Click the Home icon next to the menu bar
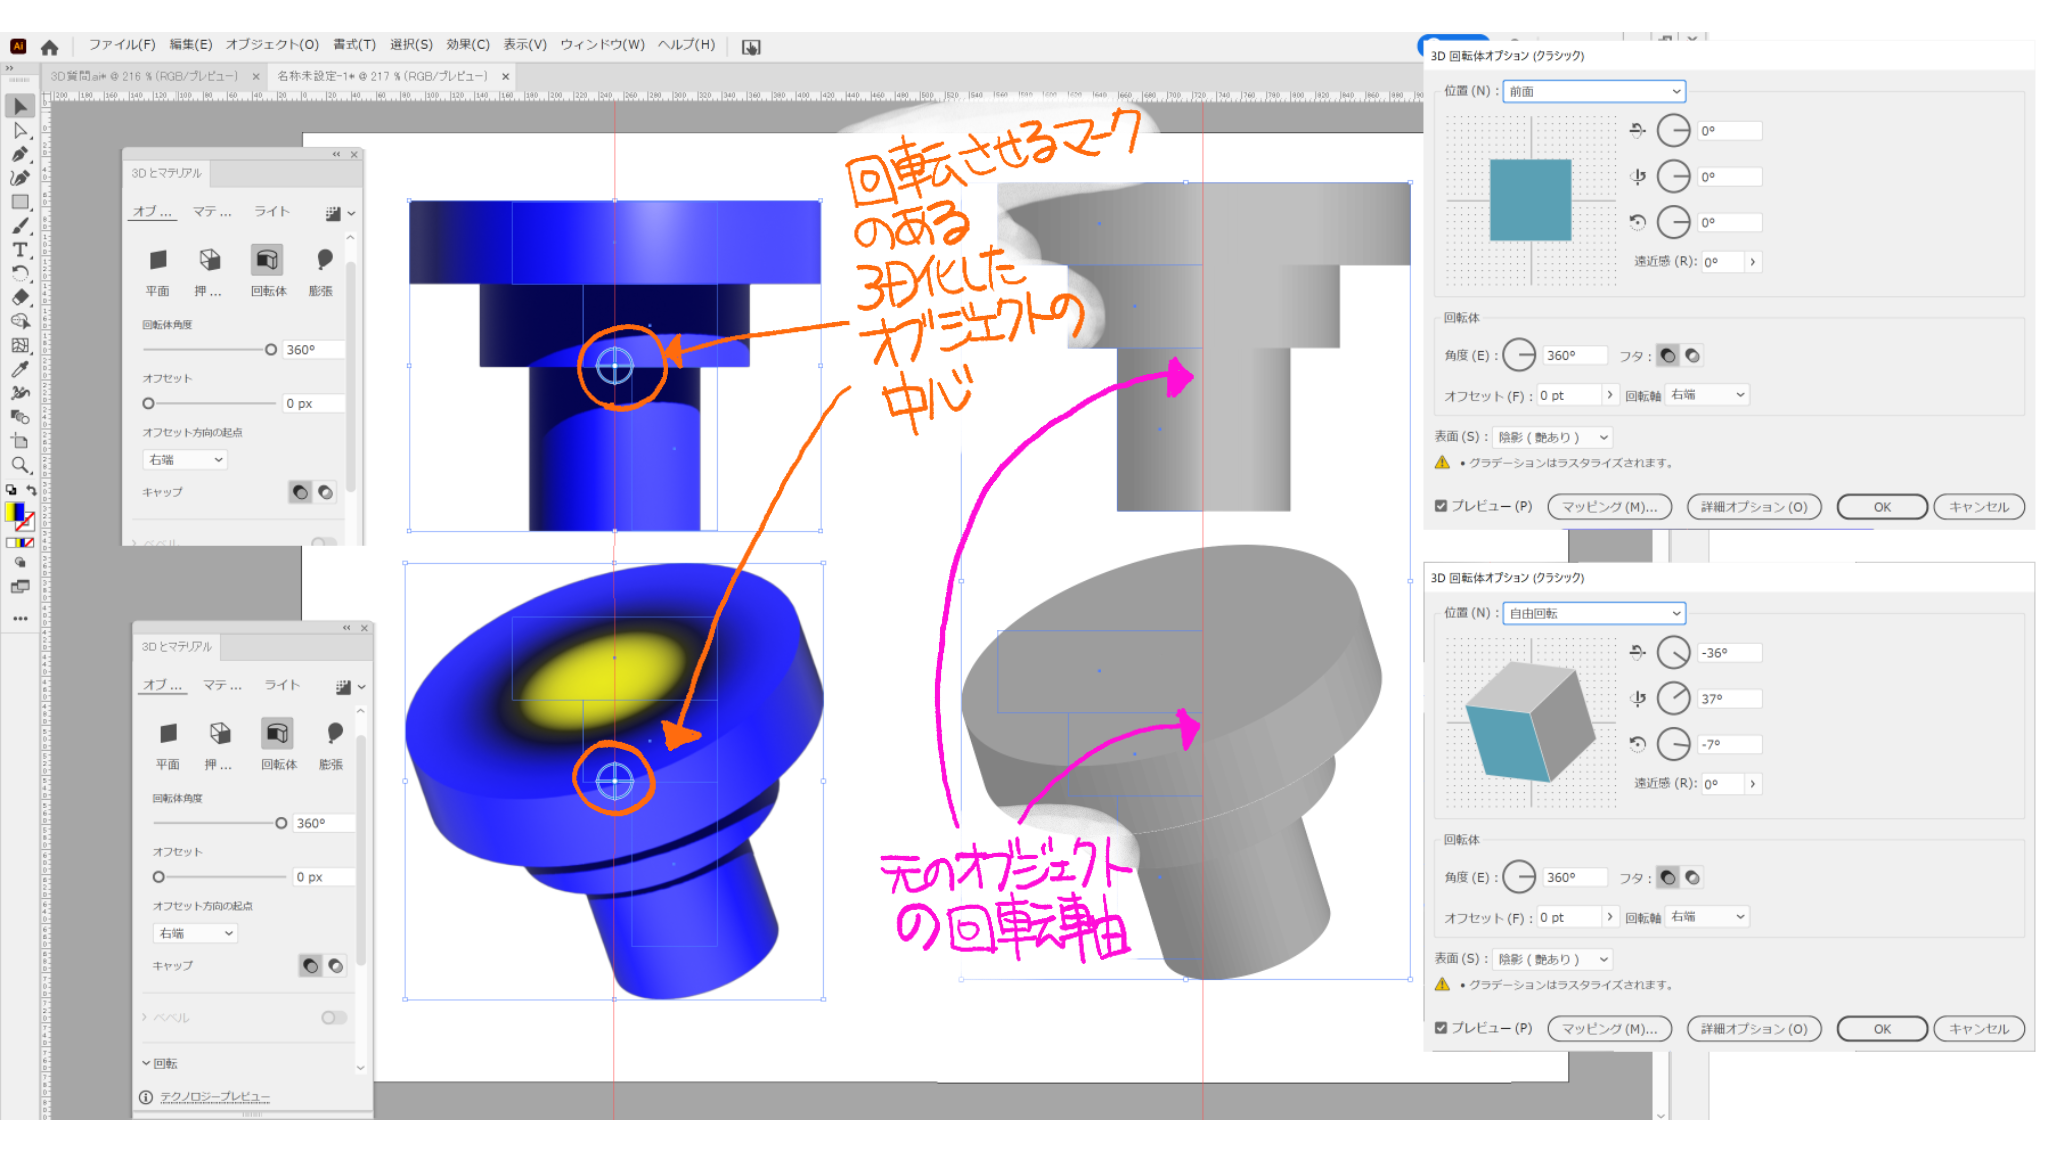This screenshot has height=1152, width=2048. 49,46
